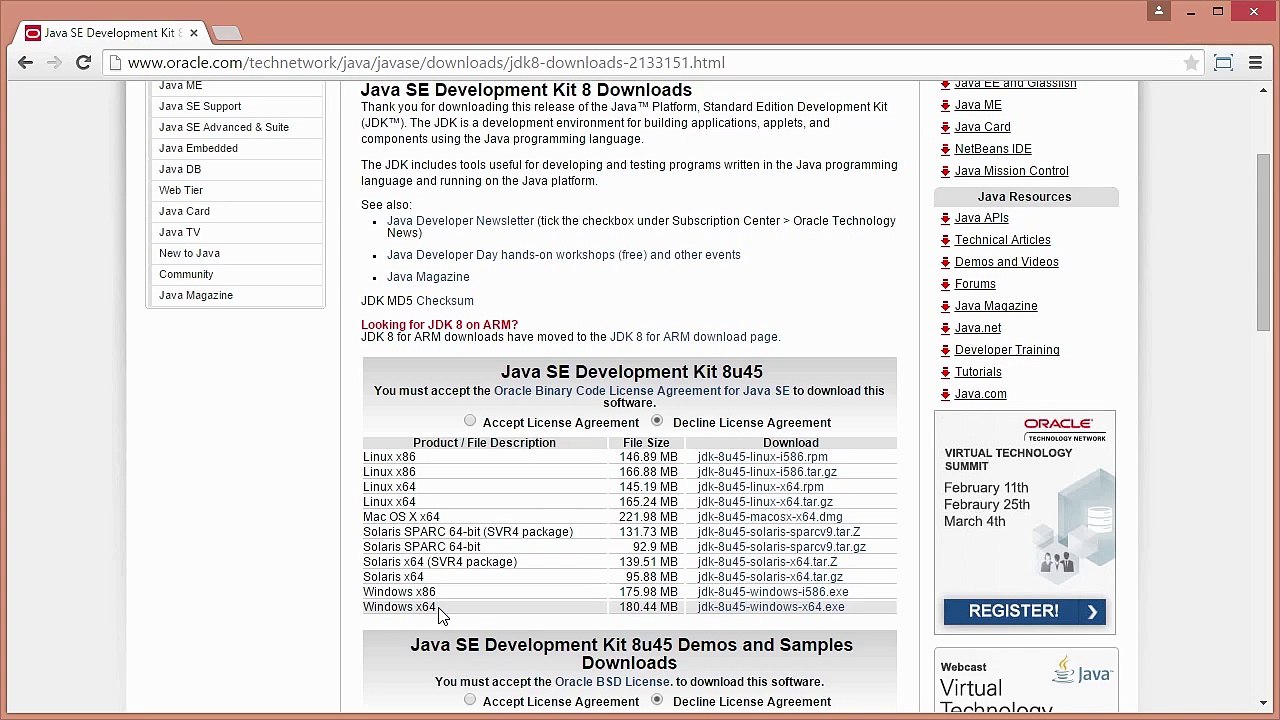1280x720 pixels.
Task: Open the Oracle Binary Code License Agreement link
Action: tap(641, 391)
